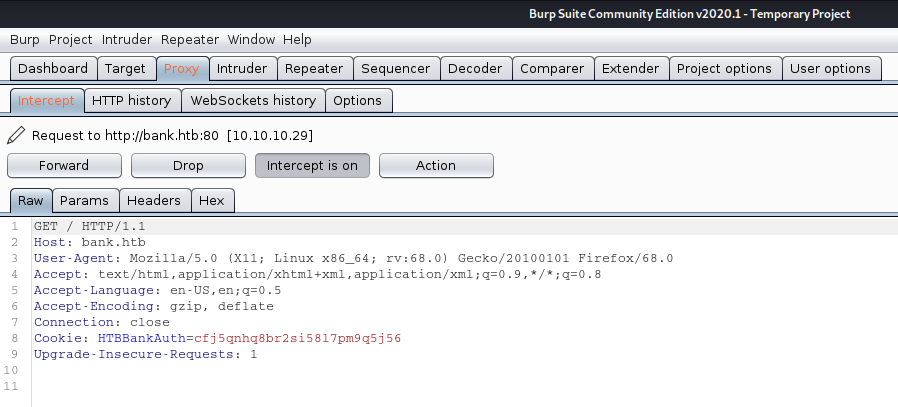
Task: Click the GET / HTTP/1.1 request line
Action: (x=89, y=226)
